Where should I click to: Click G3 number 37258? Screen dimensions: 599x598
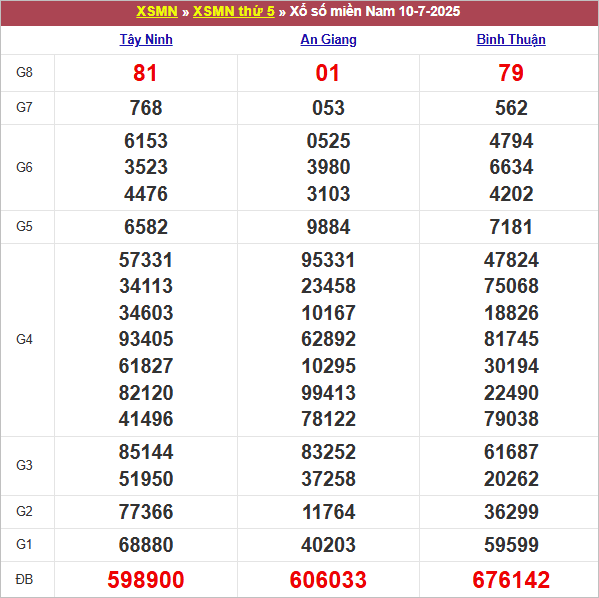tap(329, 479)
